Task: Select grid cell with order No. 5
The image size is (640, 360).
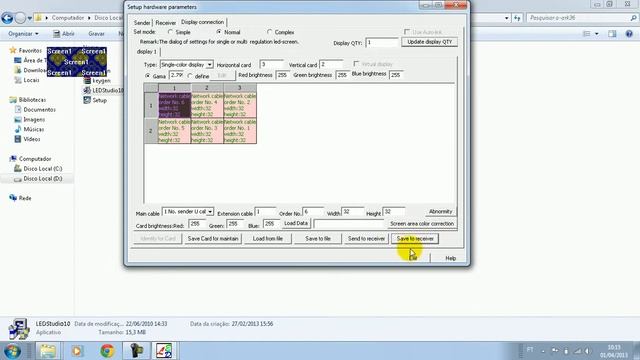Action: pyautogui.click(x=174, y=131)
